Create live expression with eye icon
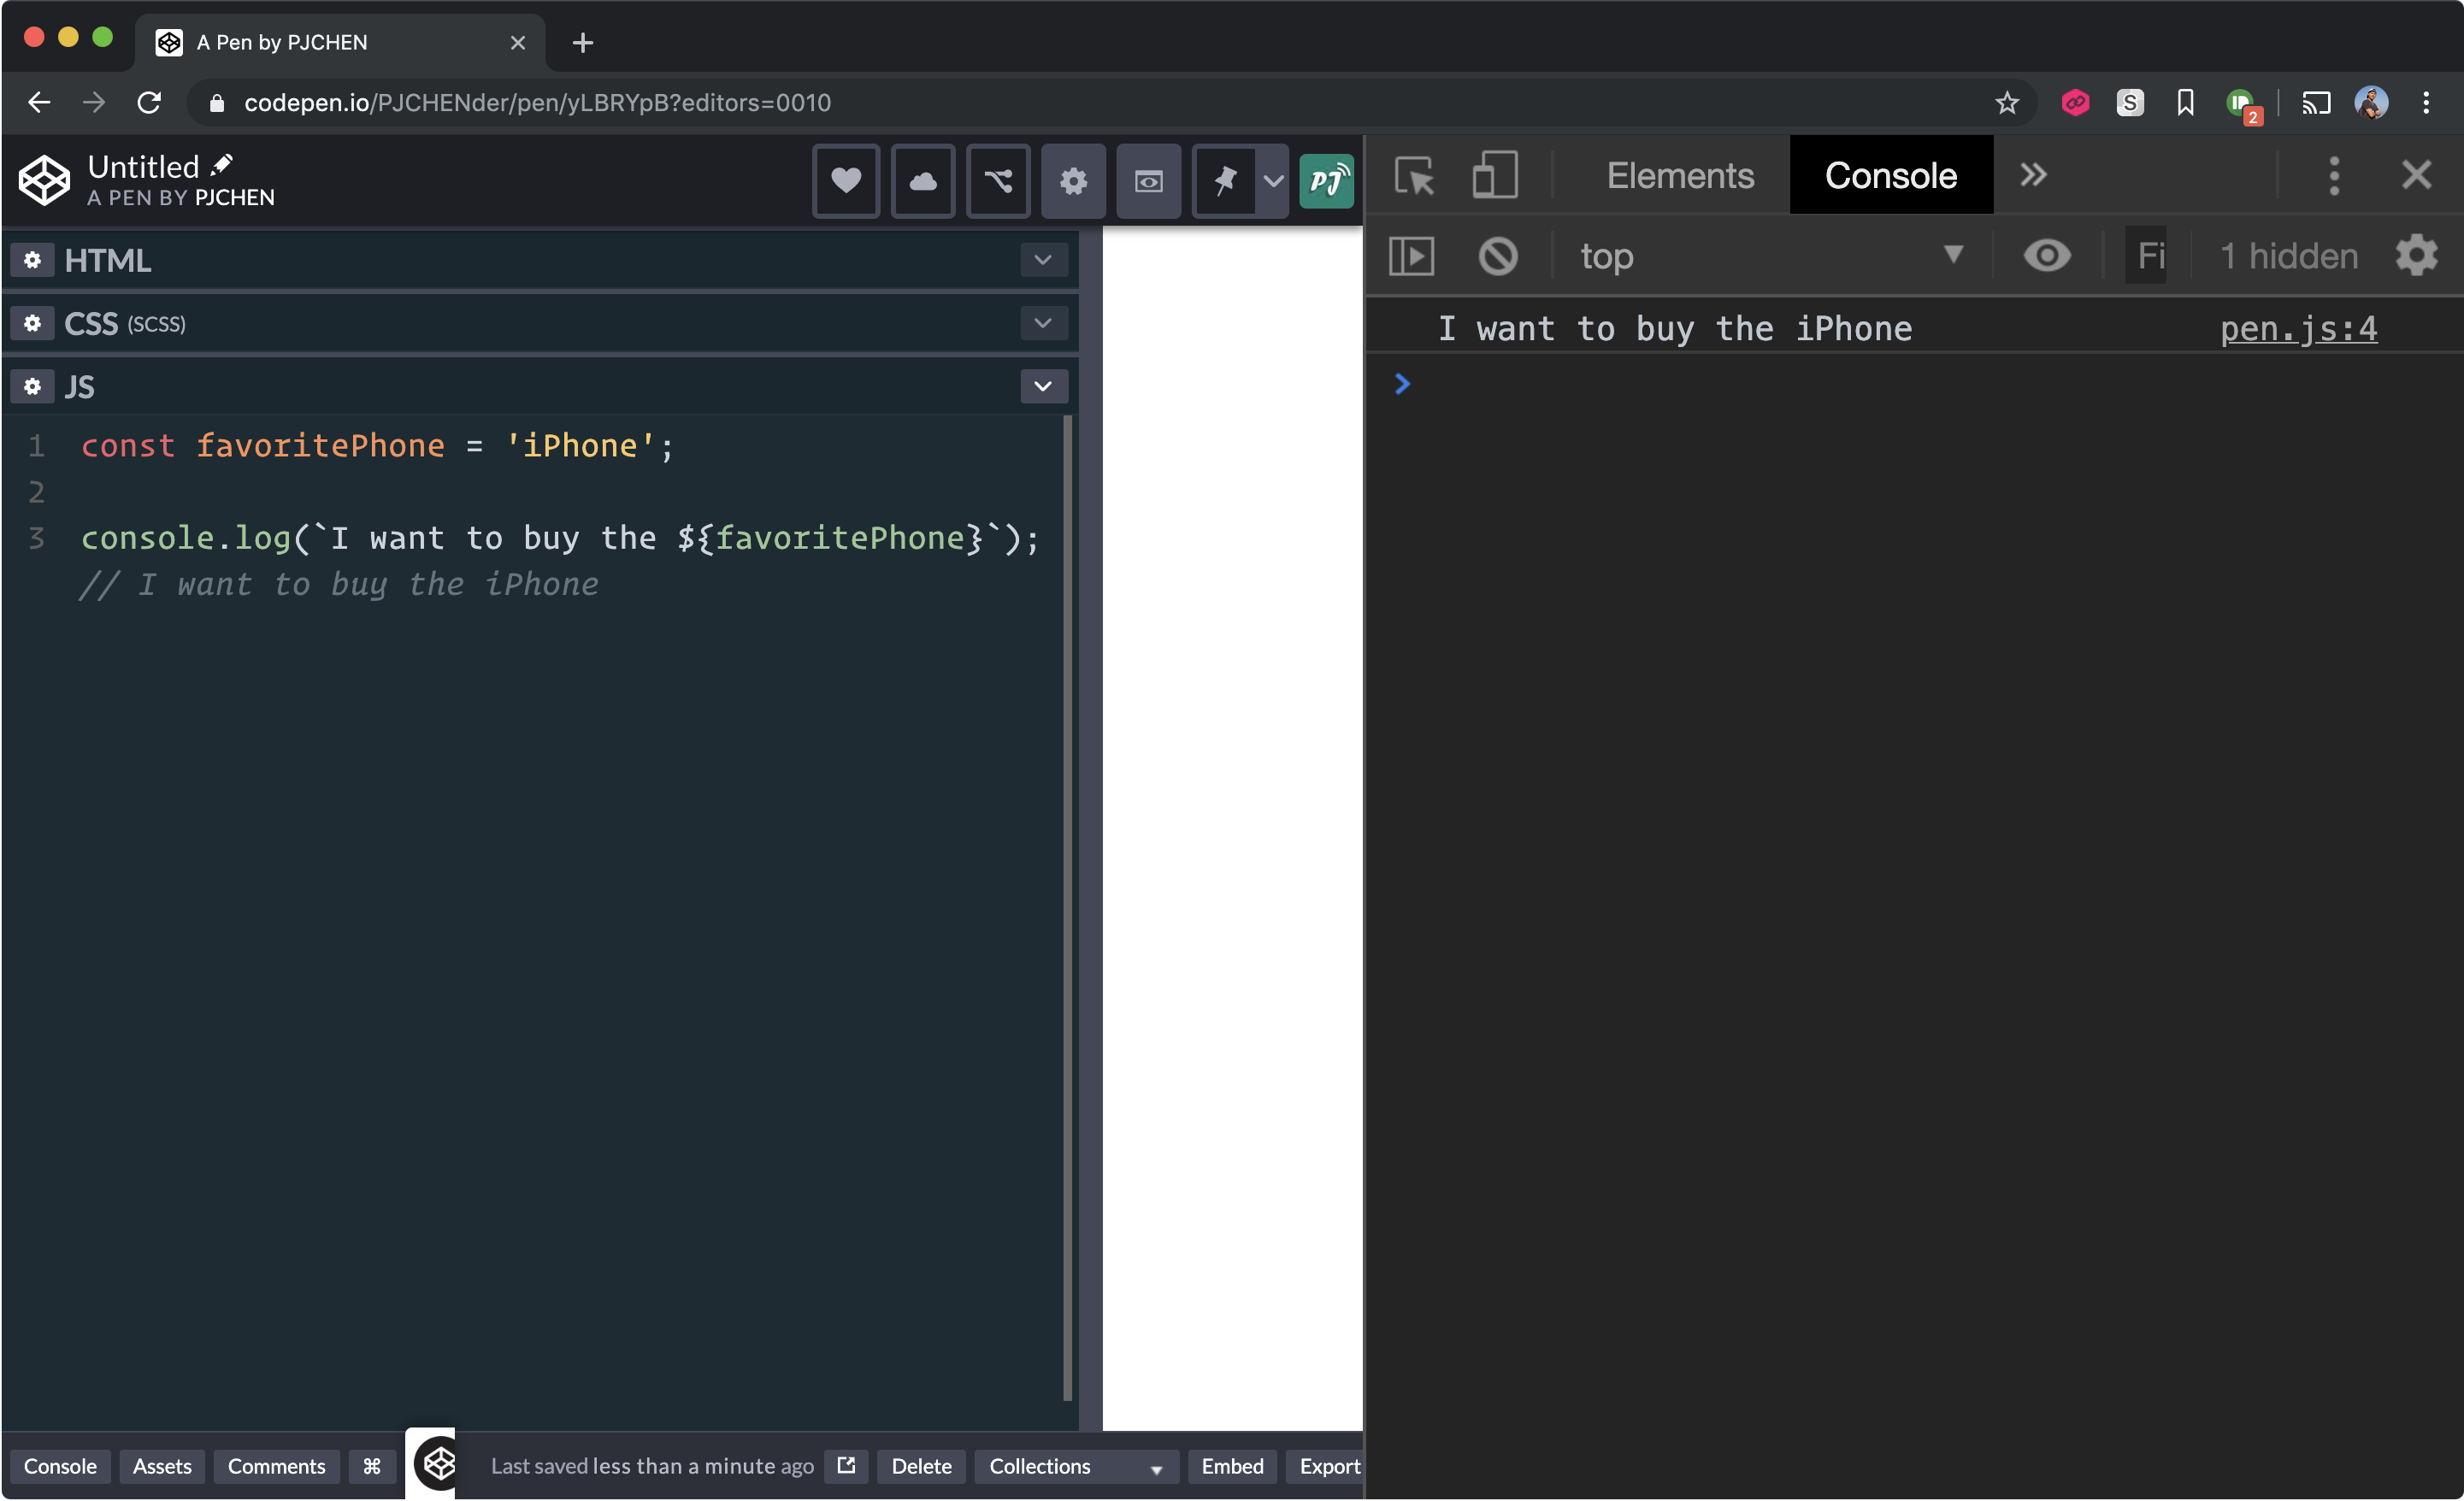This screenshot has width=2464, height=1501. tap(2046, 256)
